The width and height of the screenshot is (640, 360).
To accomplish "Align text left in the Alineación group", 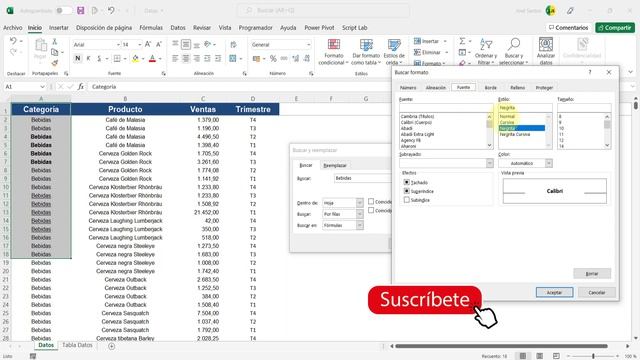I will click(x=175, y=59).
